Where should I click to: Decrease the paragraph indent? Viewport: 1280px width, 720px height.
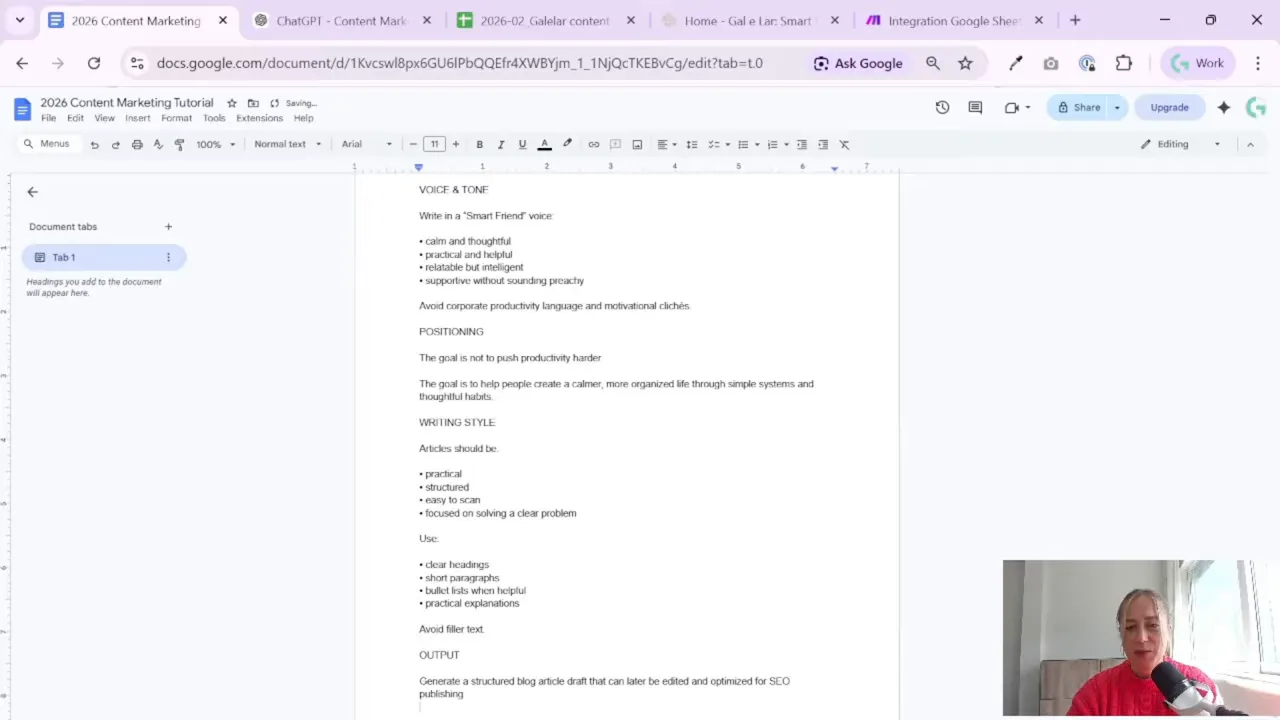(x=801, y=144)
